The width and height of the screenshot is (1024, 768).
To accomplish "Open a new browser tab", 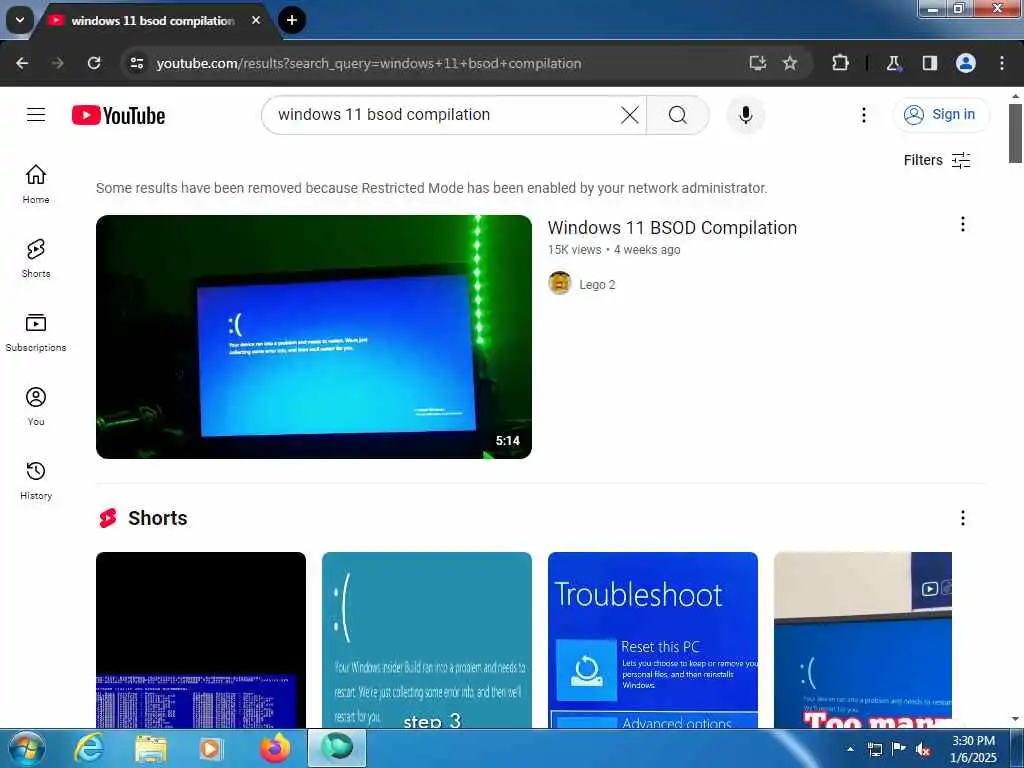I will (x=292, y=20).
